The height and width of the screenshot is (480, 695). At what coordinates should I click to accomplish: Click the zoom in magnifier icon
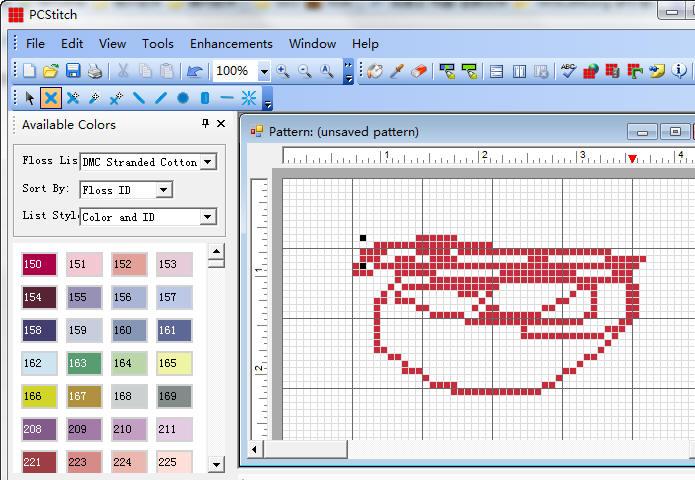pyautogui.click(x=284, y=71)
